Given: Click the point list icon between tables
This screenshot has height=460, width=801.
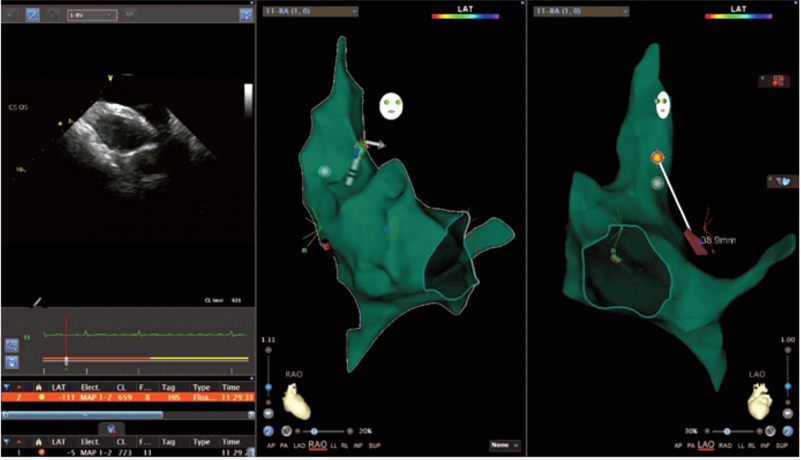Looking at the screenshot, I should [x=113, y=427].
